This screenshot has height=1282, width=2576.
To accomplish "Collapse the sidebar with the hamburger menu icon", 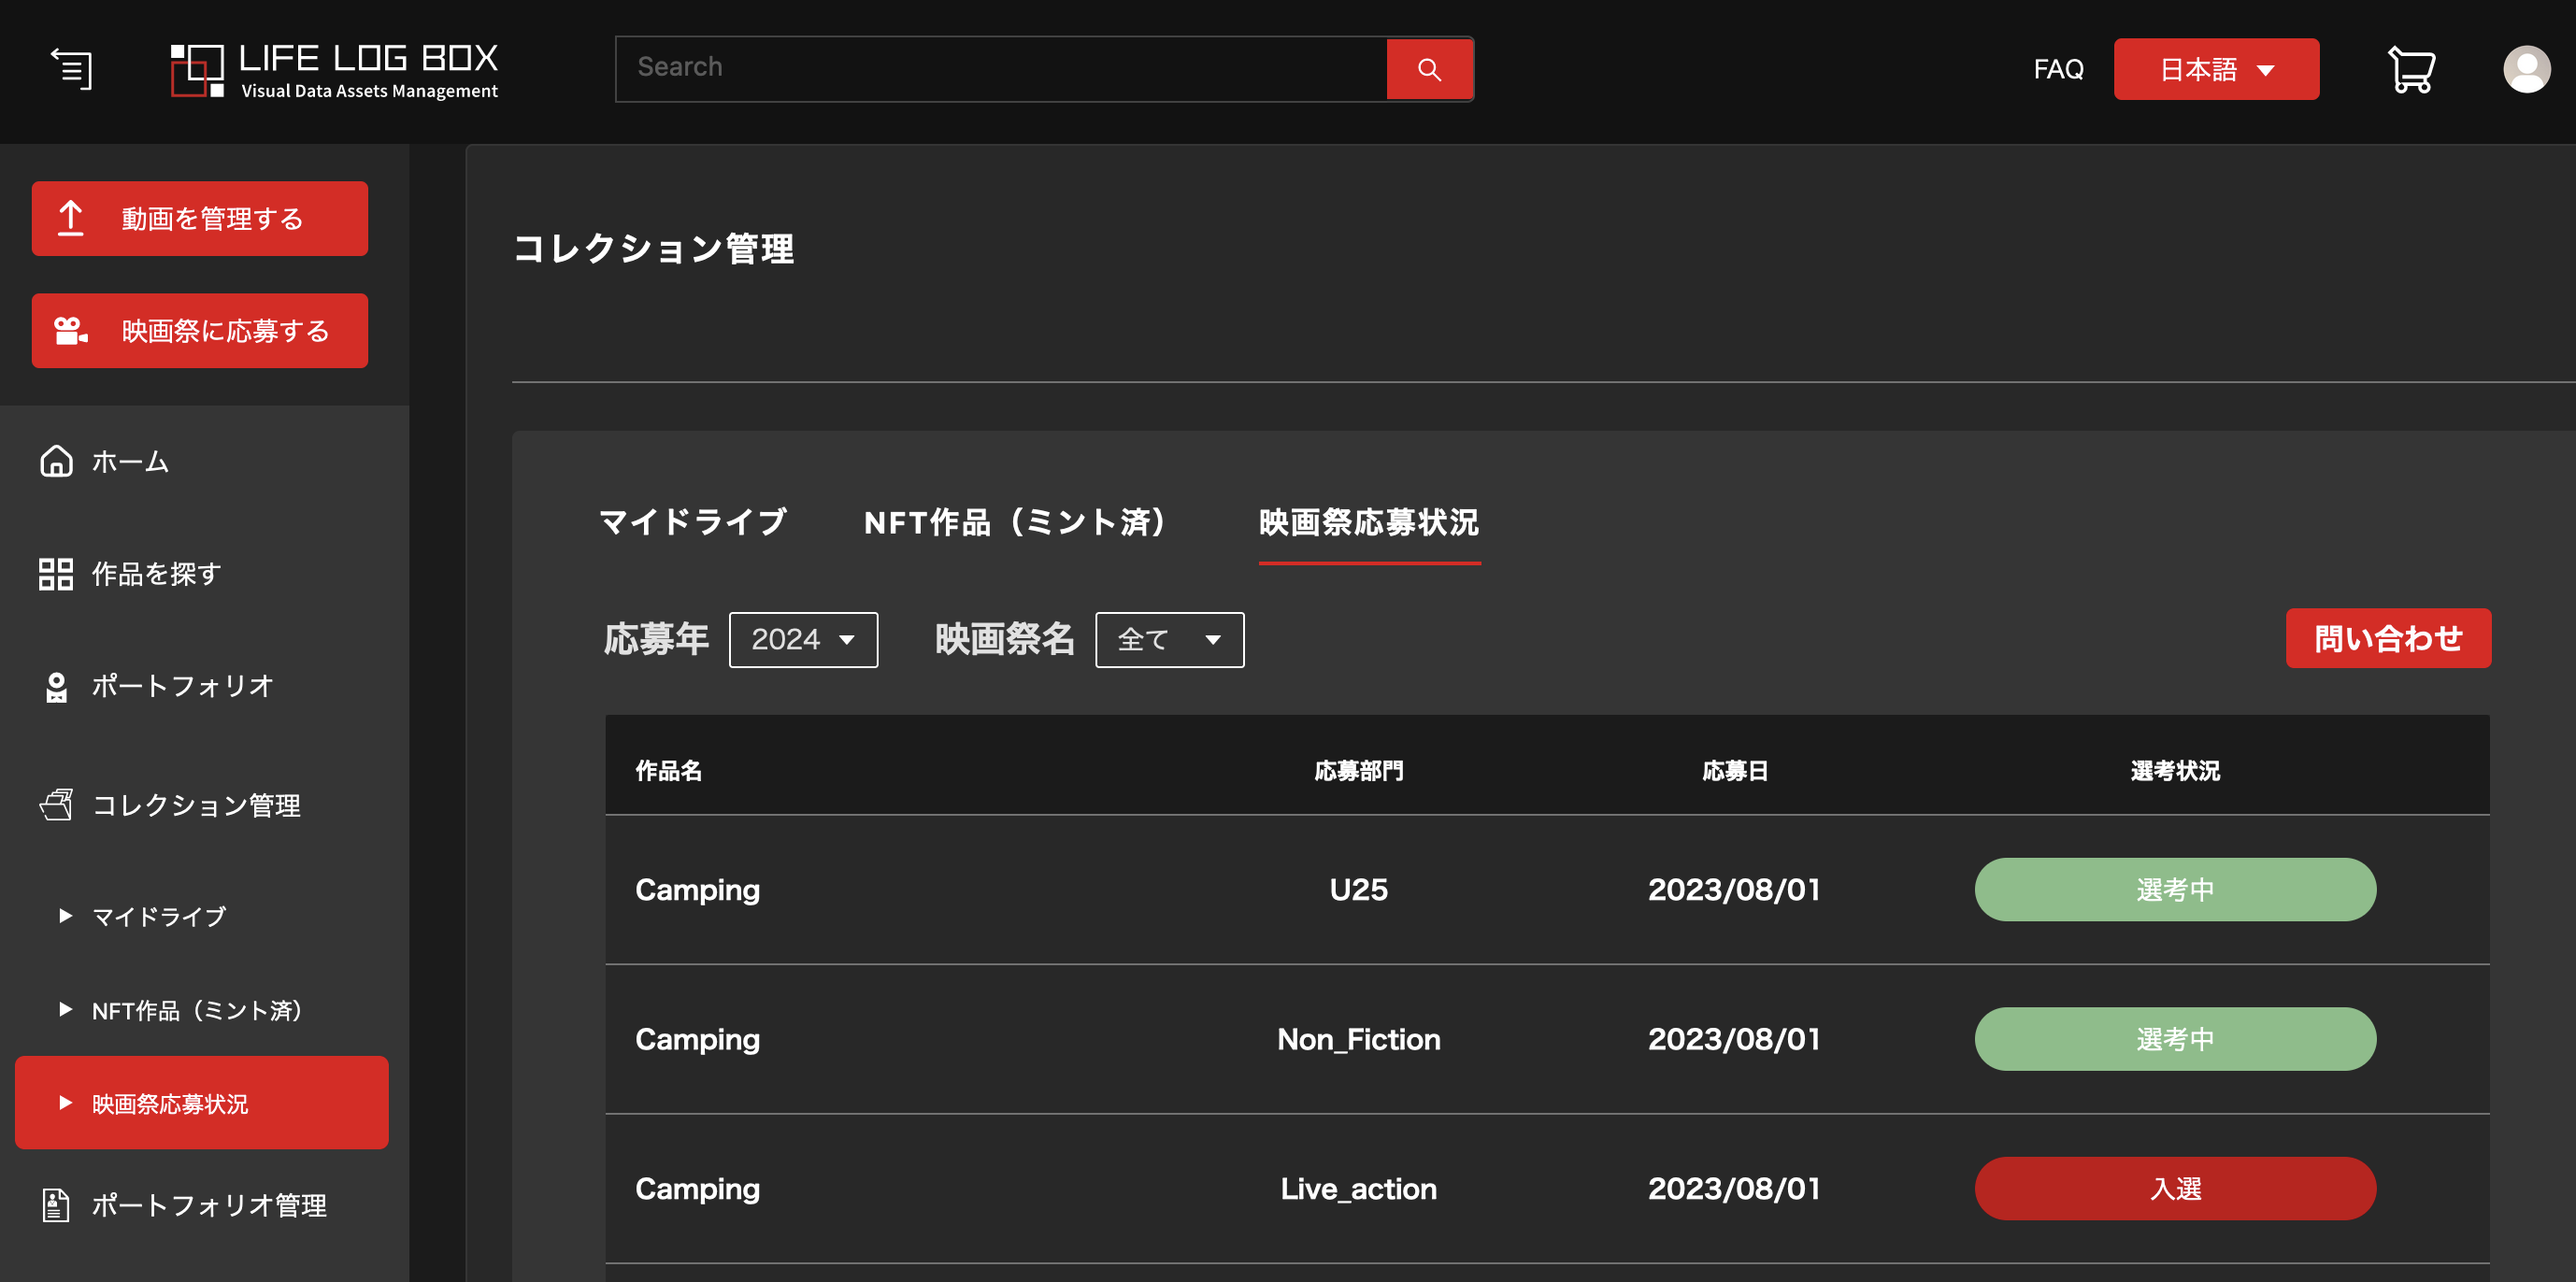I will pos(71,69).
